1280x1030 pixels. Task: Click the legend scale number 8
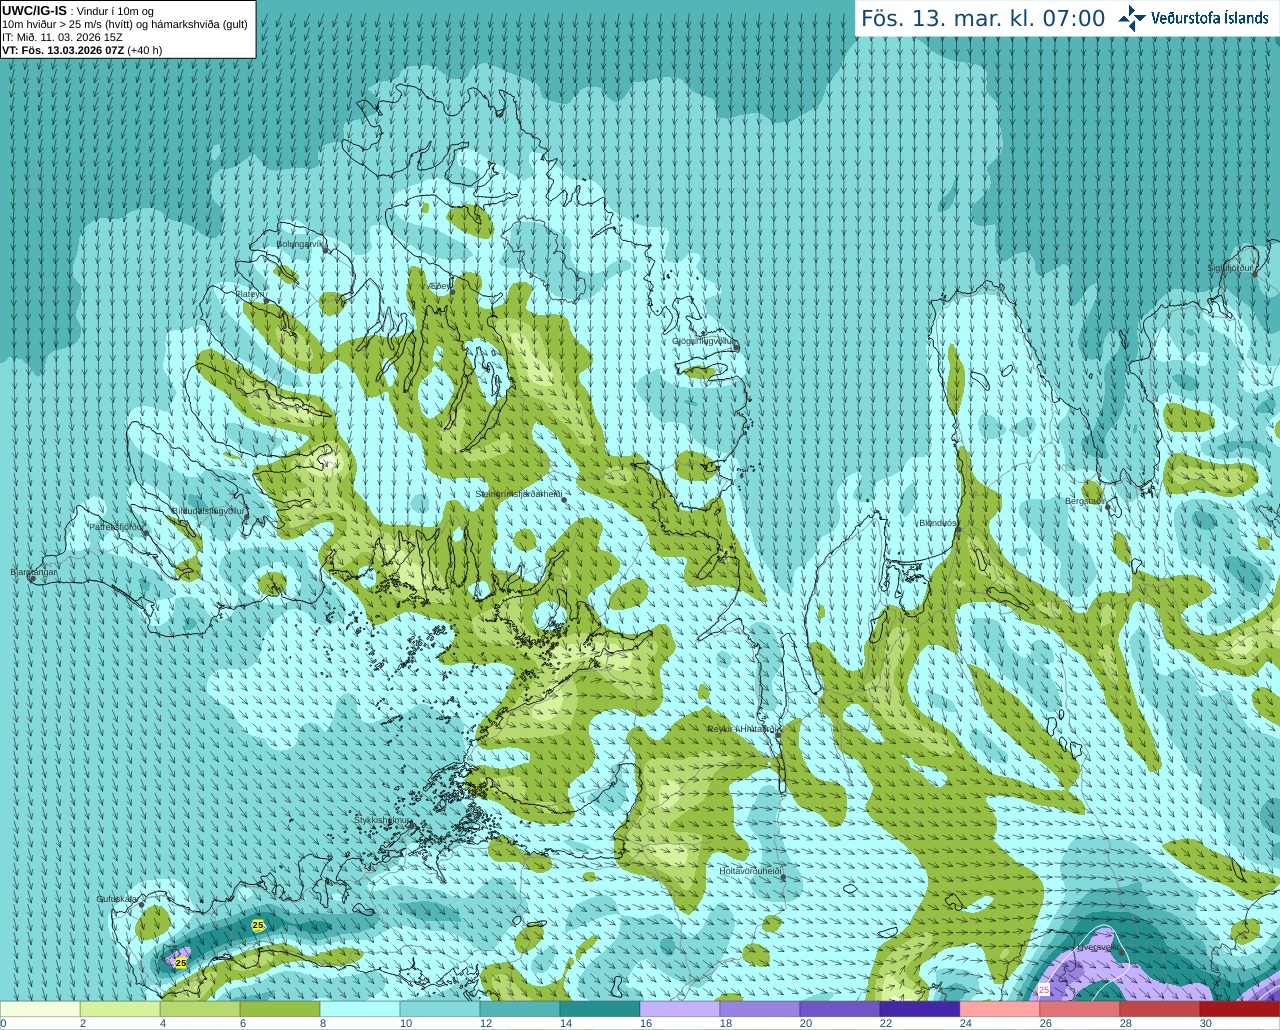323,1023
